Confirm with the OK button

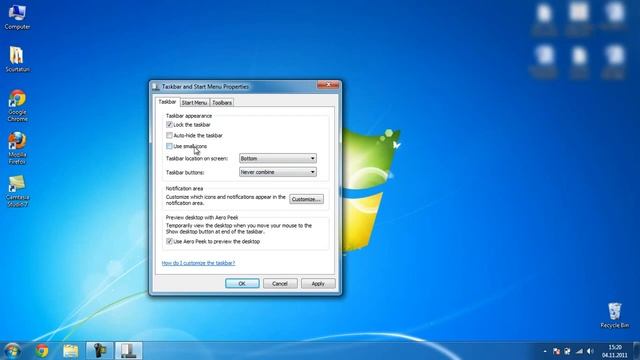coord(242,283)
